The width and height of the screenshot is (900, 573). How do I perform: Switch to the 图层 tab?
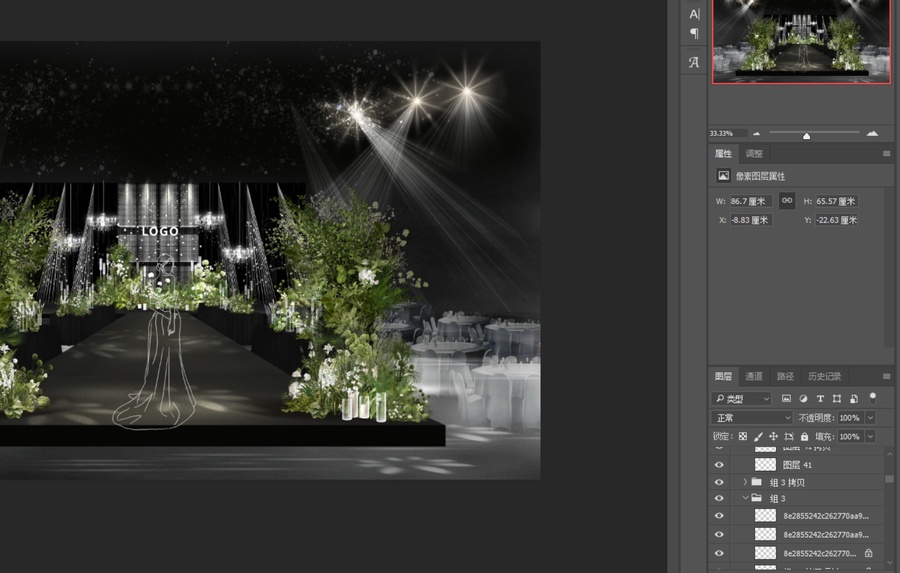tap(723, 376)
